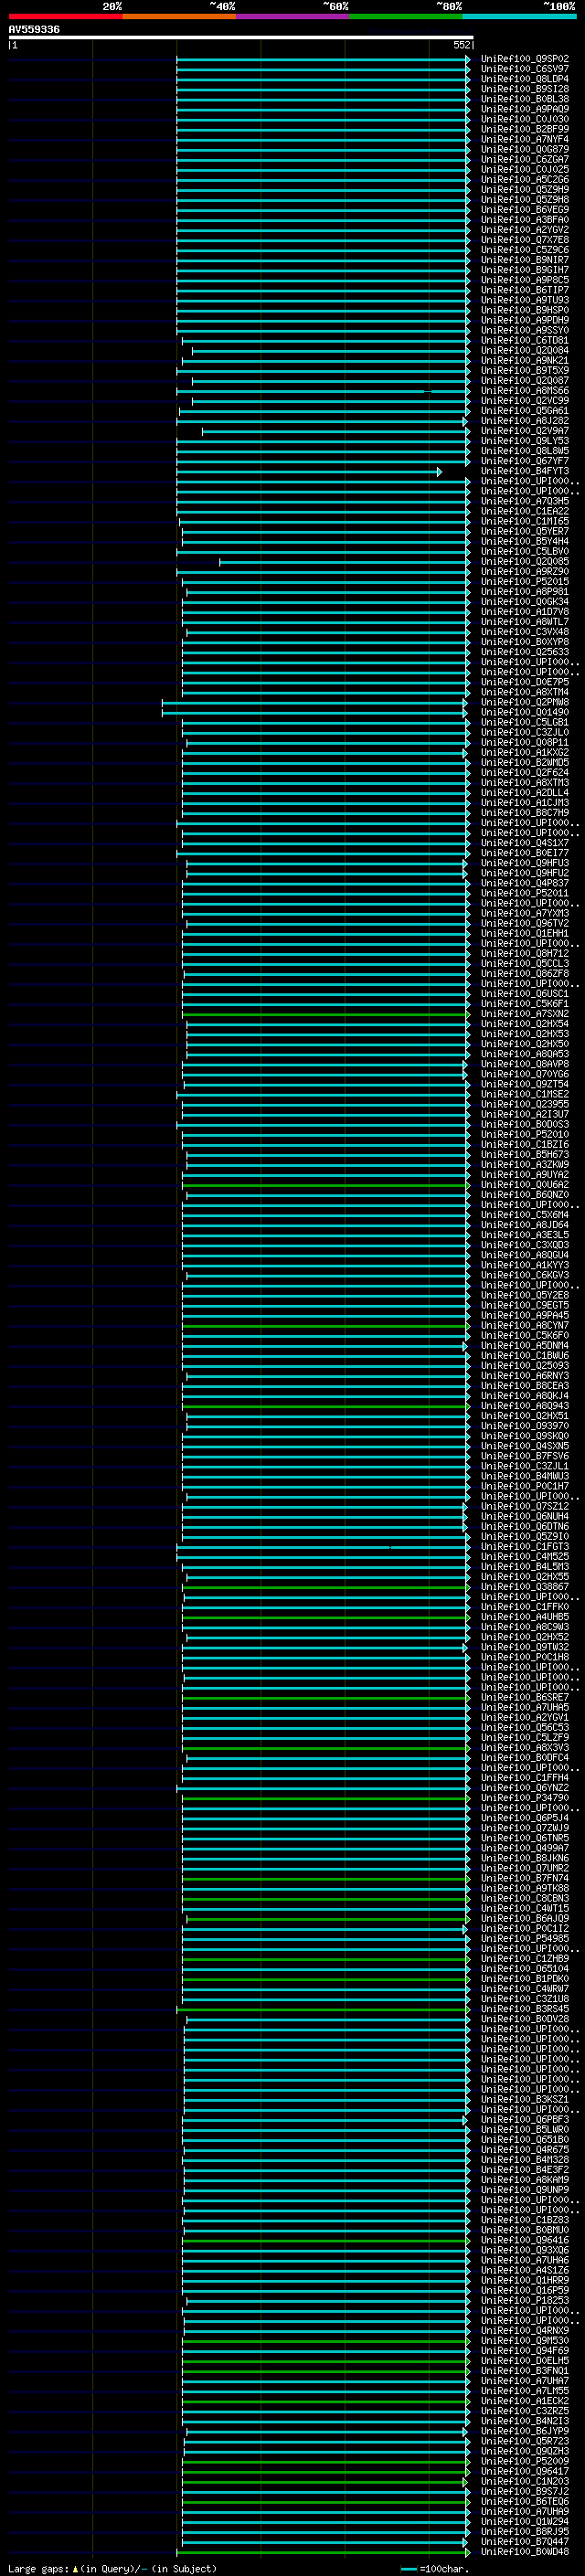Click the UniRef100_A3BFA0 entry
Viewport: 585px width, 2576px height.
tap(525, 220)
